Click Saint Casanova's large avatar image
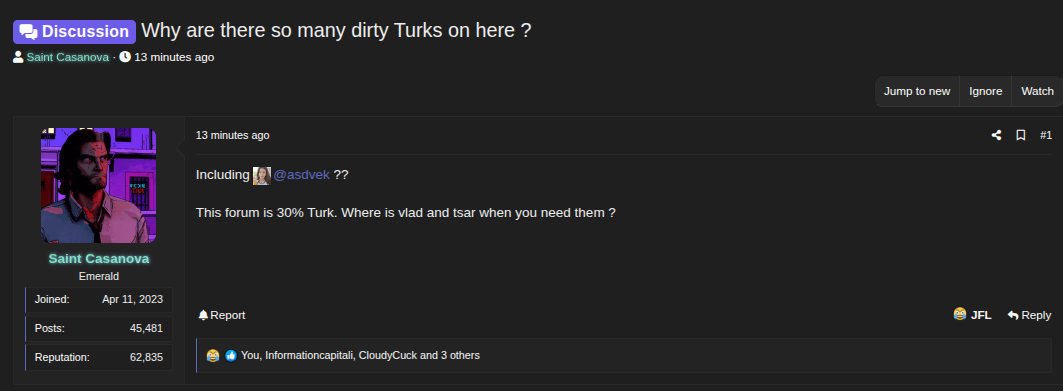Screen dimensions: 1063x391 (99, 186)
